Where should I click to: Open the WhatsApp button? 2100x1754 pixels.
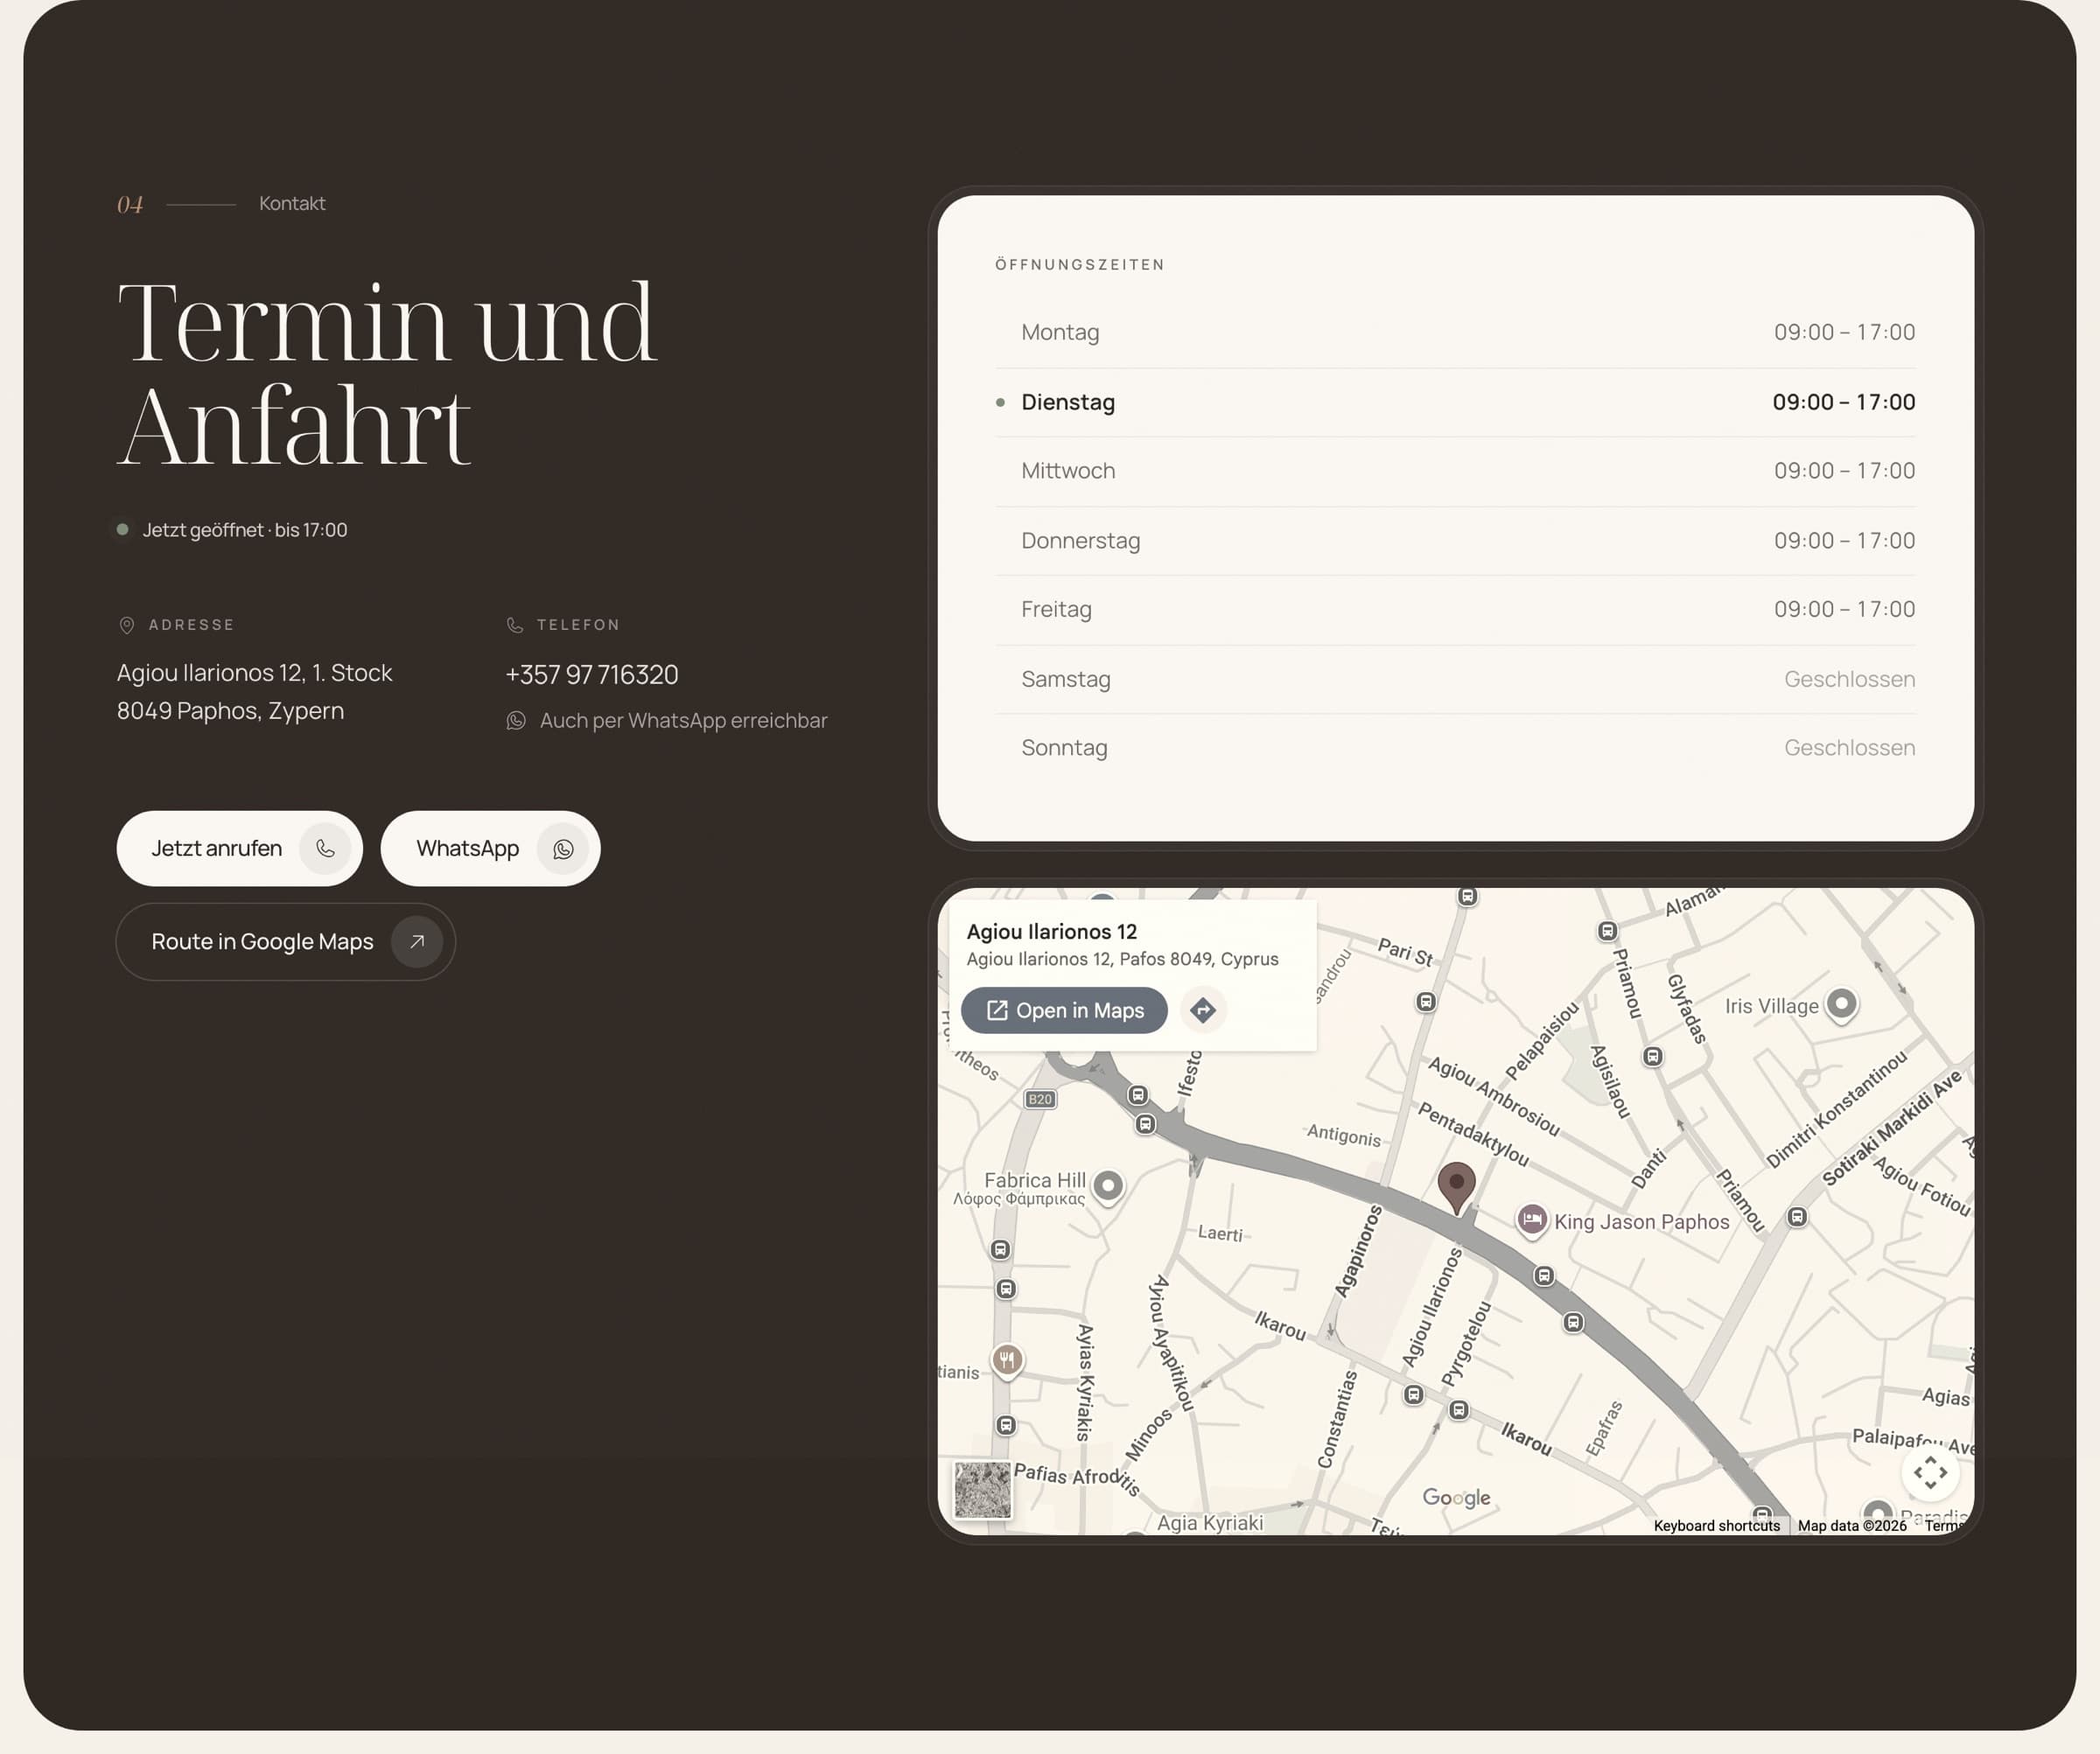490,848
